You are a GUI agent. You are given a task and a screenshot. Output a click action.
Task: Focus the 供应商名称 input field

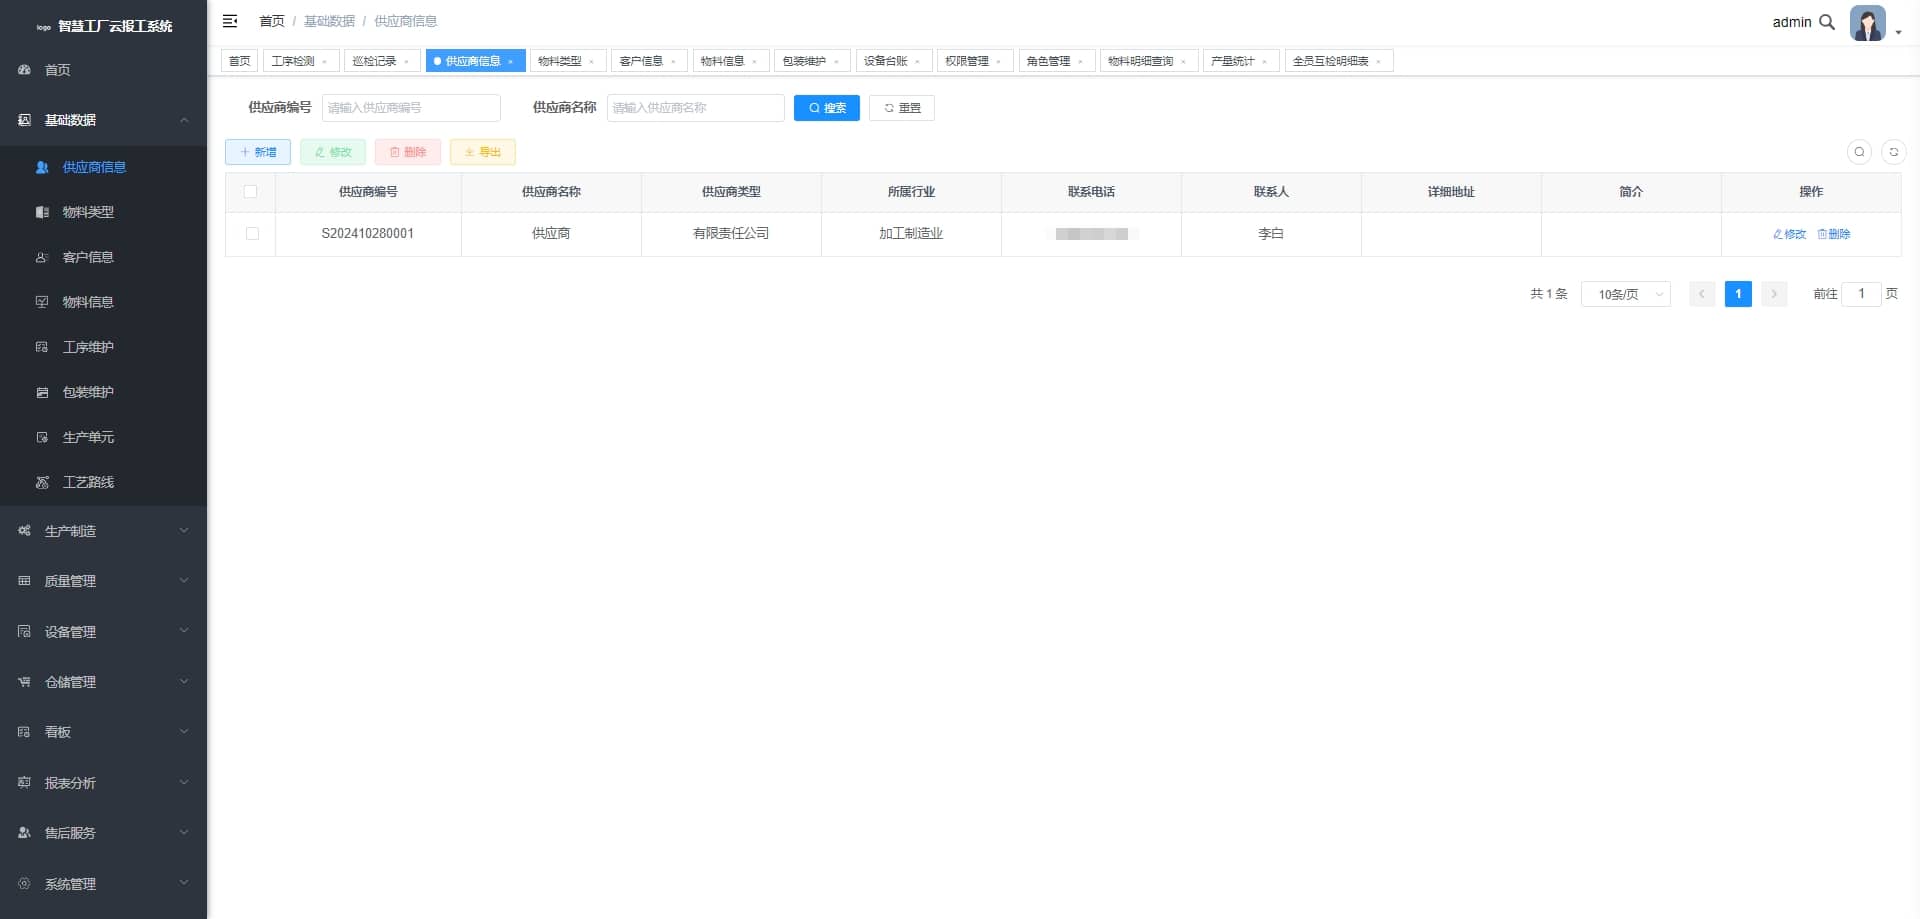(696, 108)
